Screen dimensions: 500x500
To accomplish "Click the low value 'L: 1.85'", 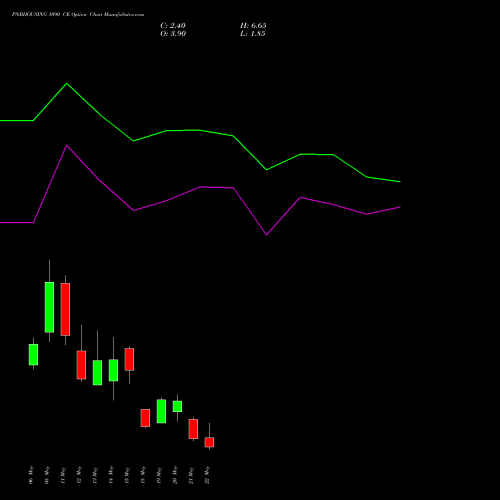I will tap(253, 34).
